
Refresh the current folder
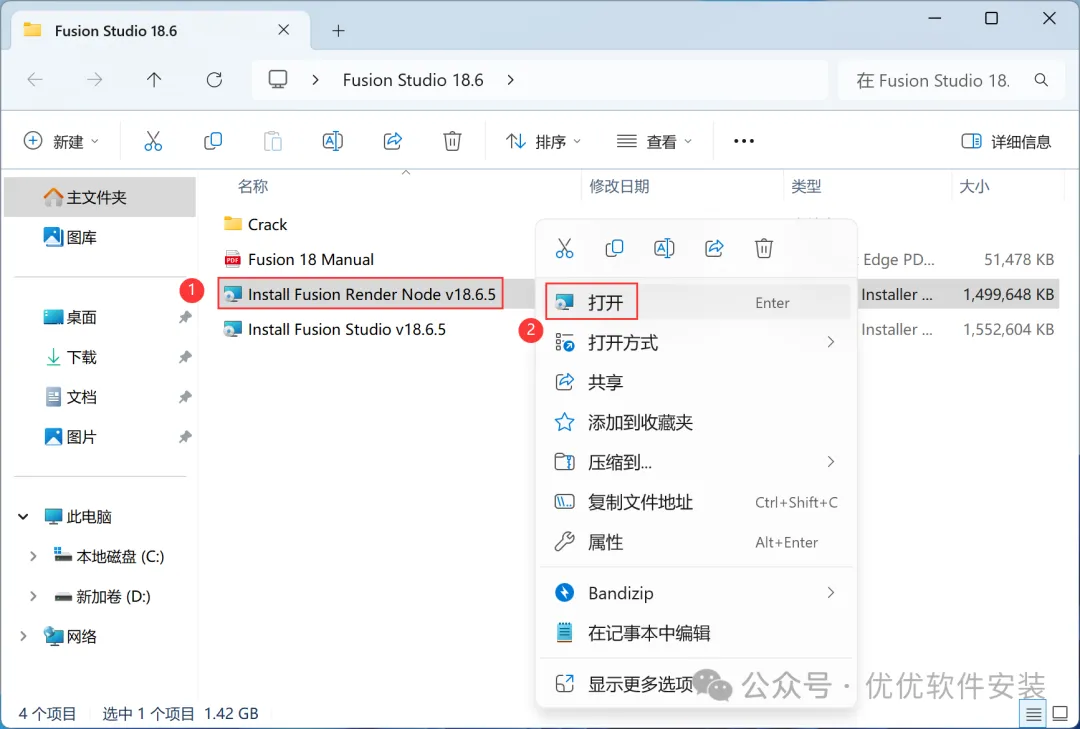[x=214, y=80]
